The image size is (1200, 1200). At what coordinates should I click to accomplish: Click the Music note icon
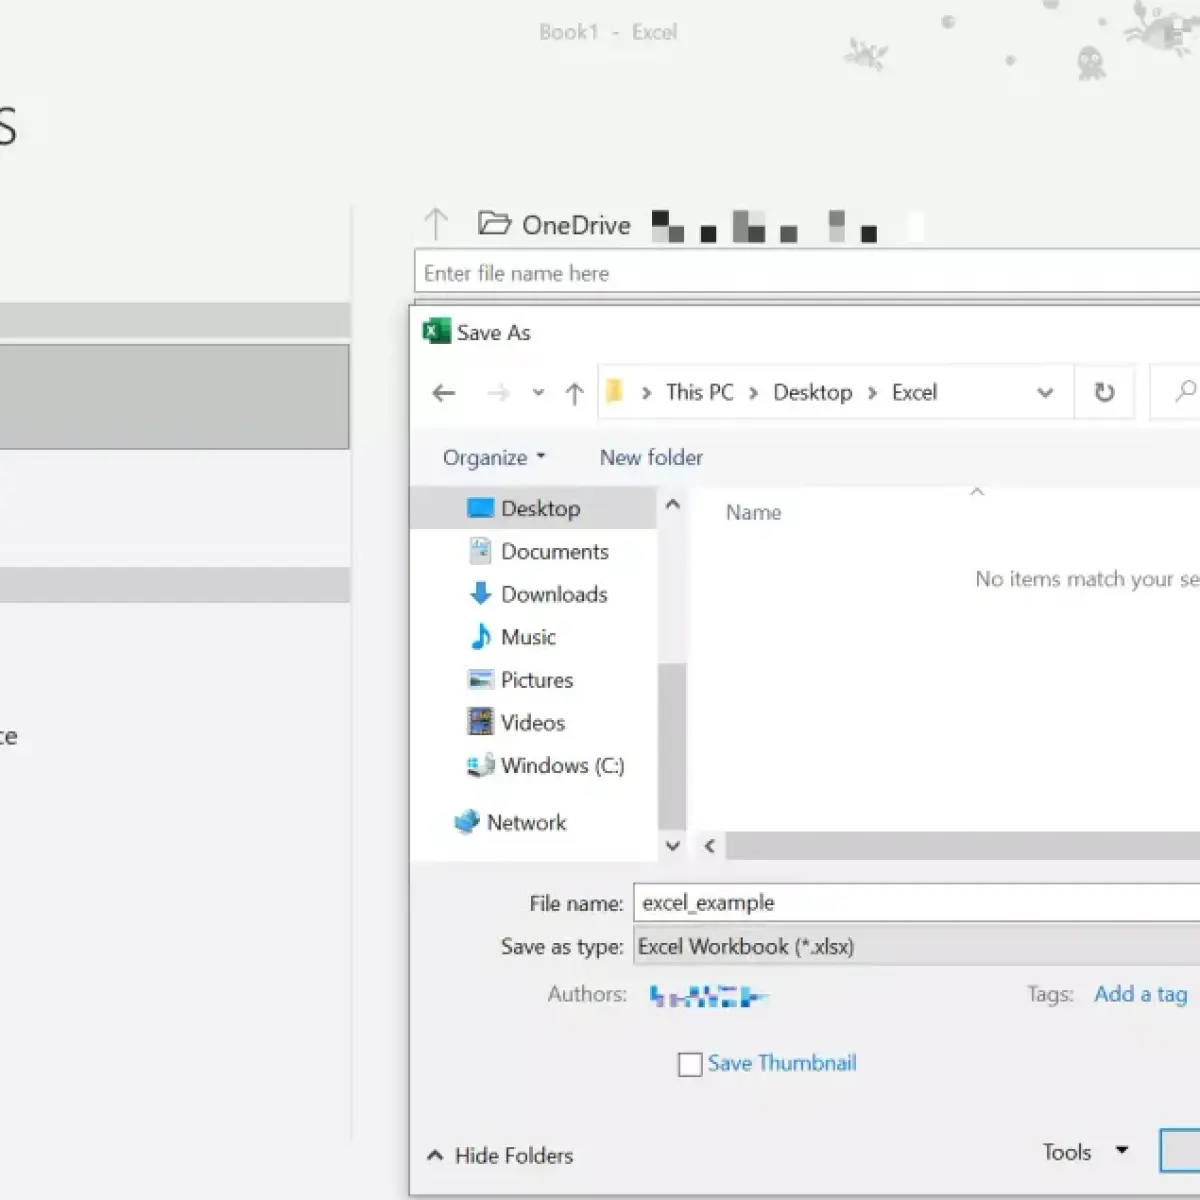(481, 636)
